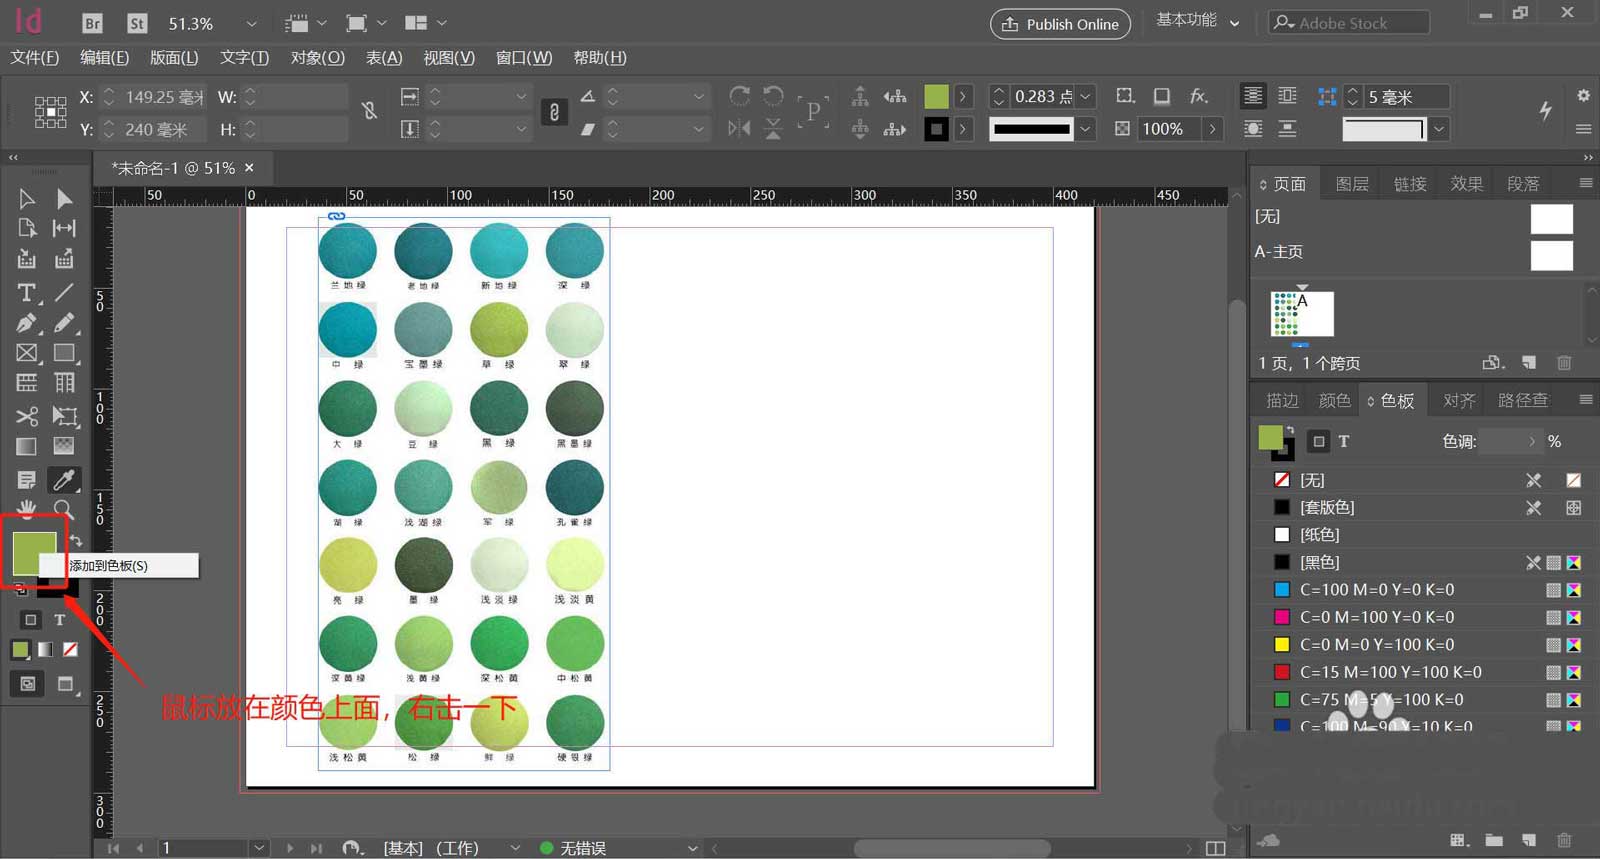
Task: Toggle formatting affects text (T) in Swatches panel
Action: point(1344,441)
